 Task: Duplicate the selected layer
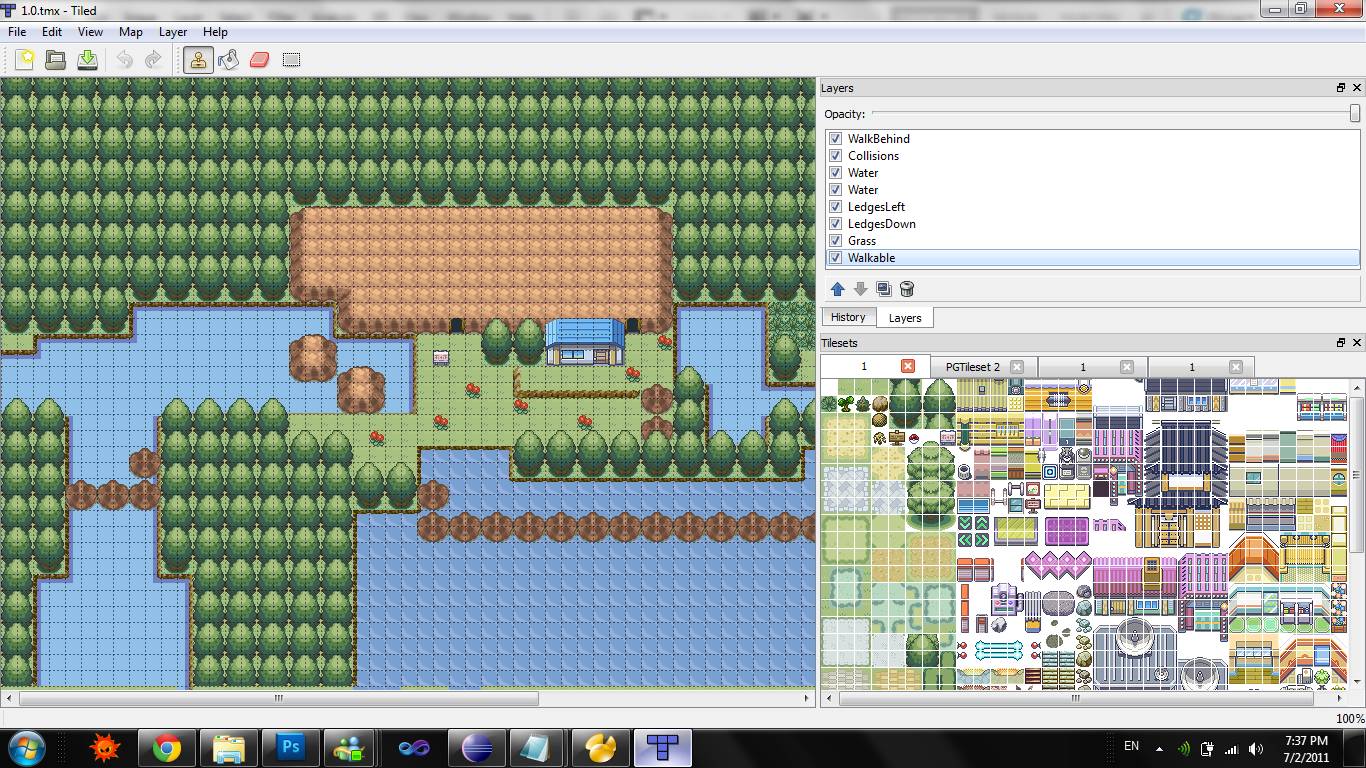pyautogui.click(x=884, y=289)
